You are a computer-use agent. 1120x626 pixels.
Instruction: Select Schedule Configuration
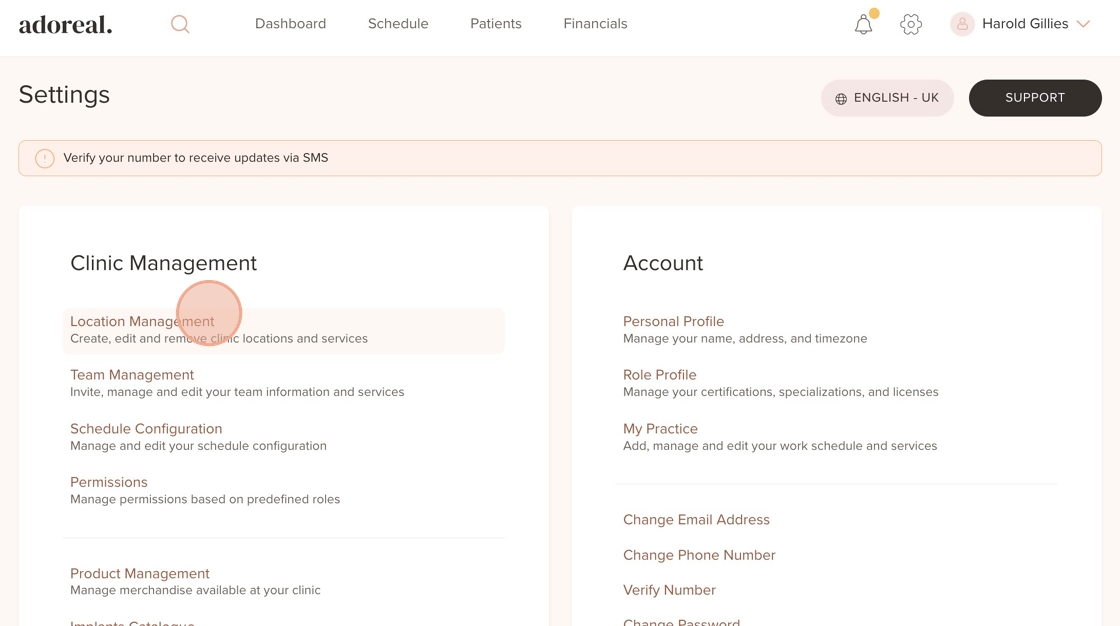pos(146,429)
